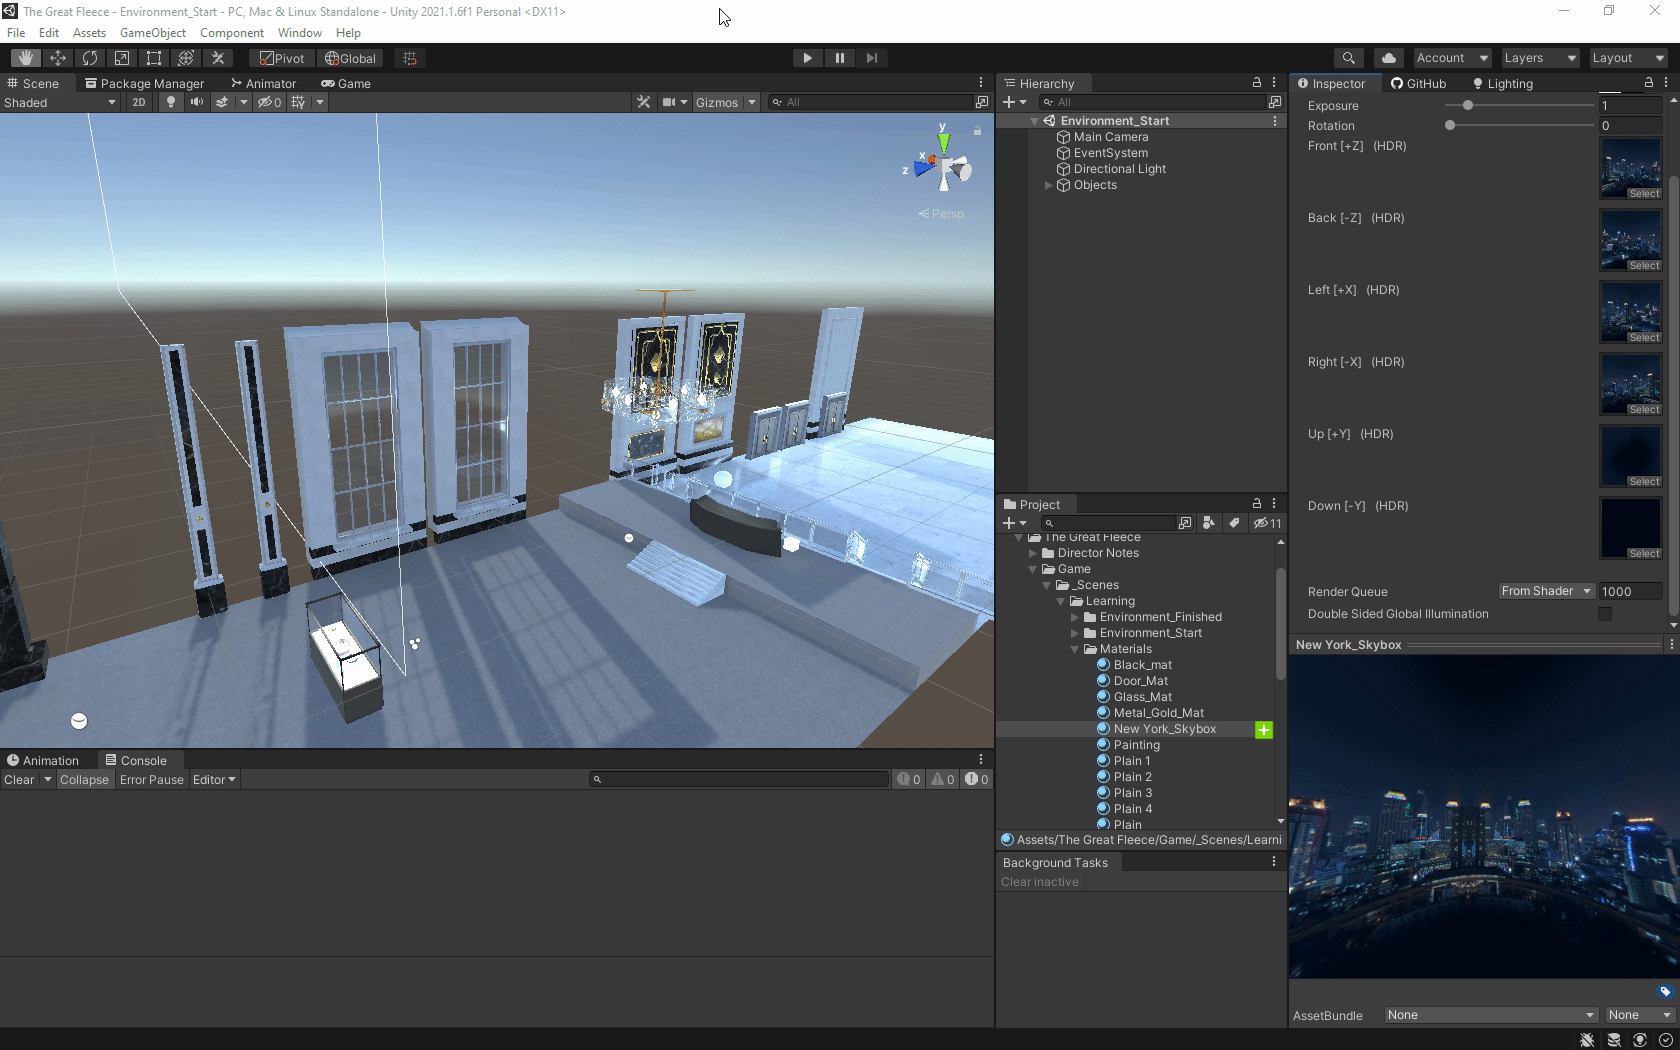Switch to the Package Manager tab

(x=144, y=83)
